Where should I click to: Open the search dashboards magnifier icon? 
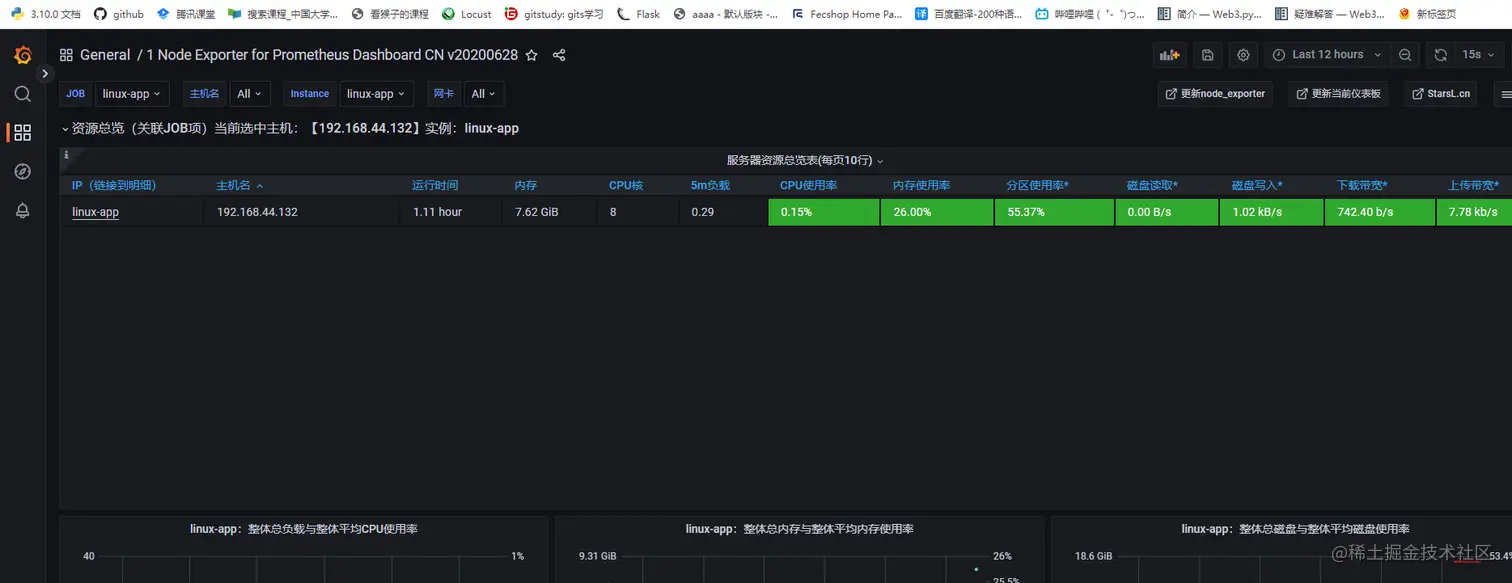(x=22, y=94)
